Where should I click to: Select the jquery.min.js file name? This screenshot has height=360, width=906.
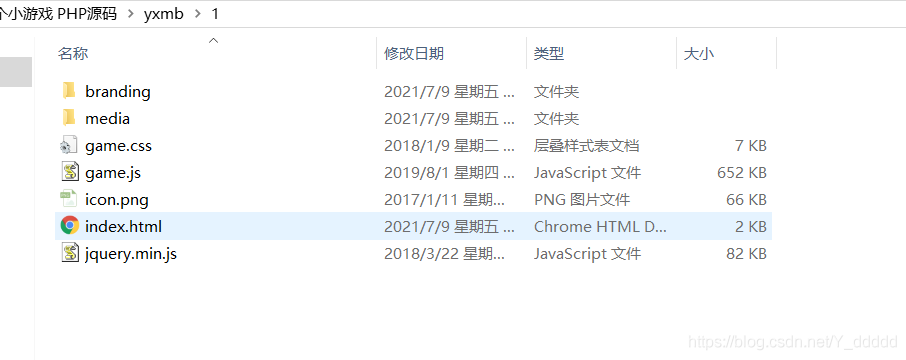click(131, 254)
